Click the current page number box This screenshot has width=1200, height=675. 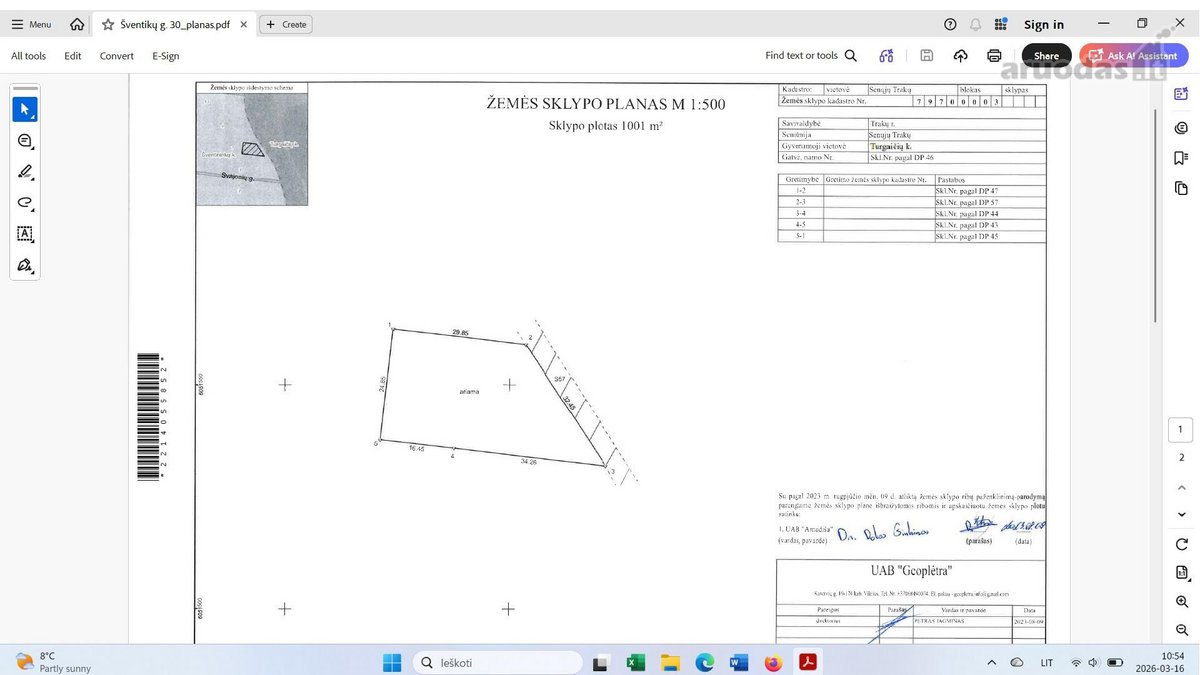tap(1181, 430)
